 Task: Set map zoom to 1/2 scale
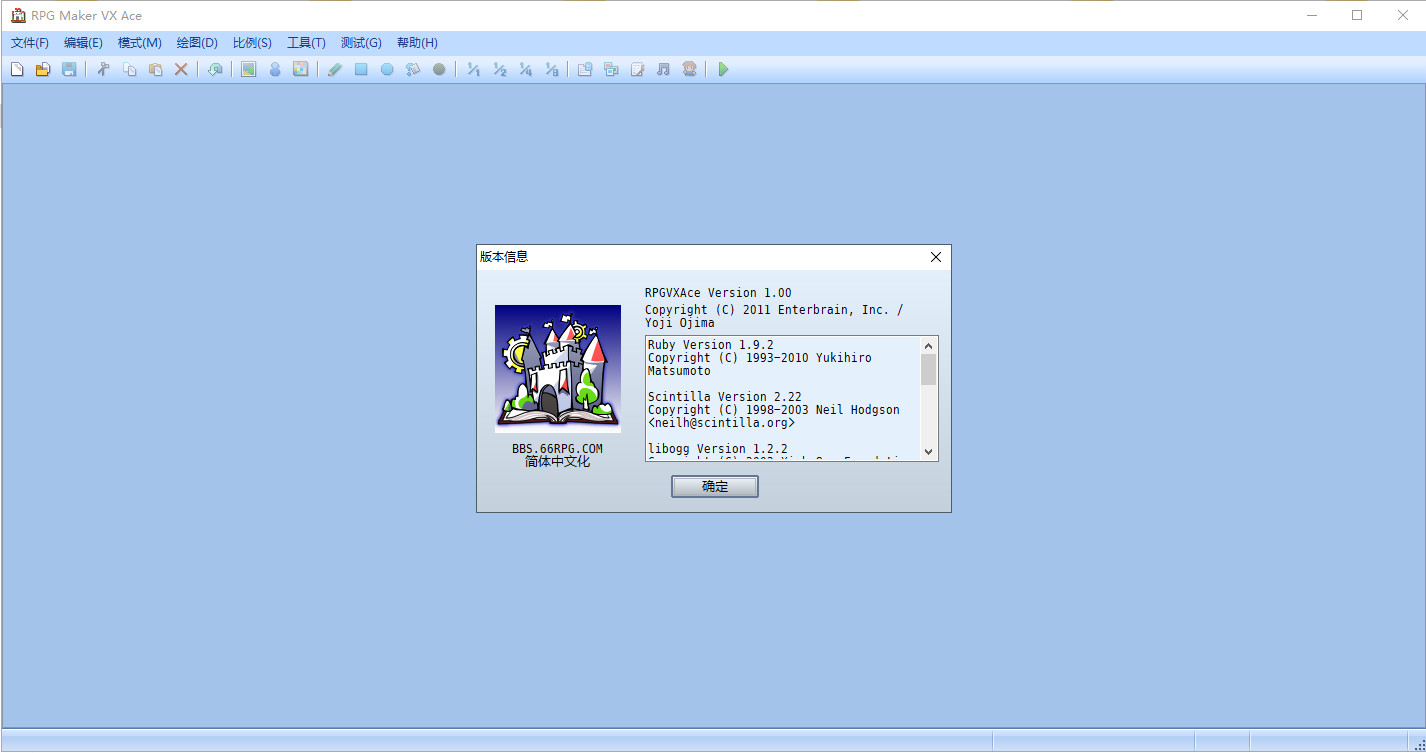(499, 69)
